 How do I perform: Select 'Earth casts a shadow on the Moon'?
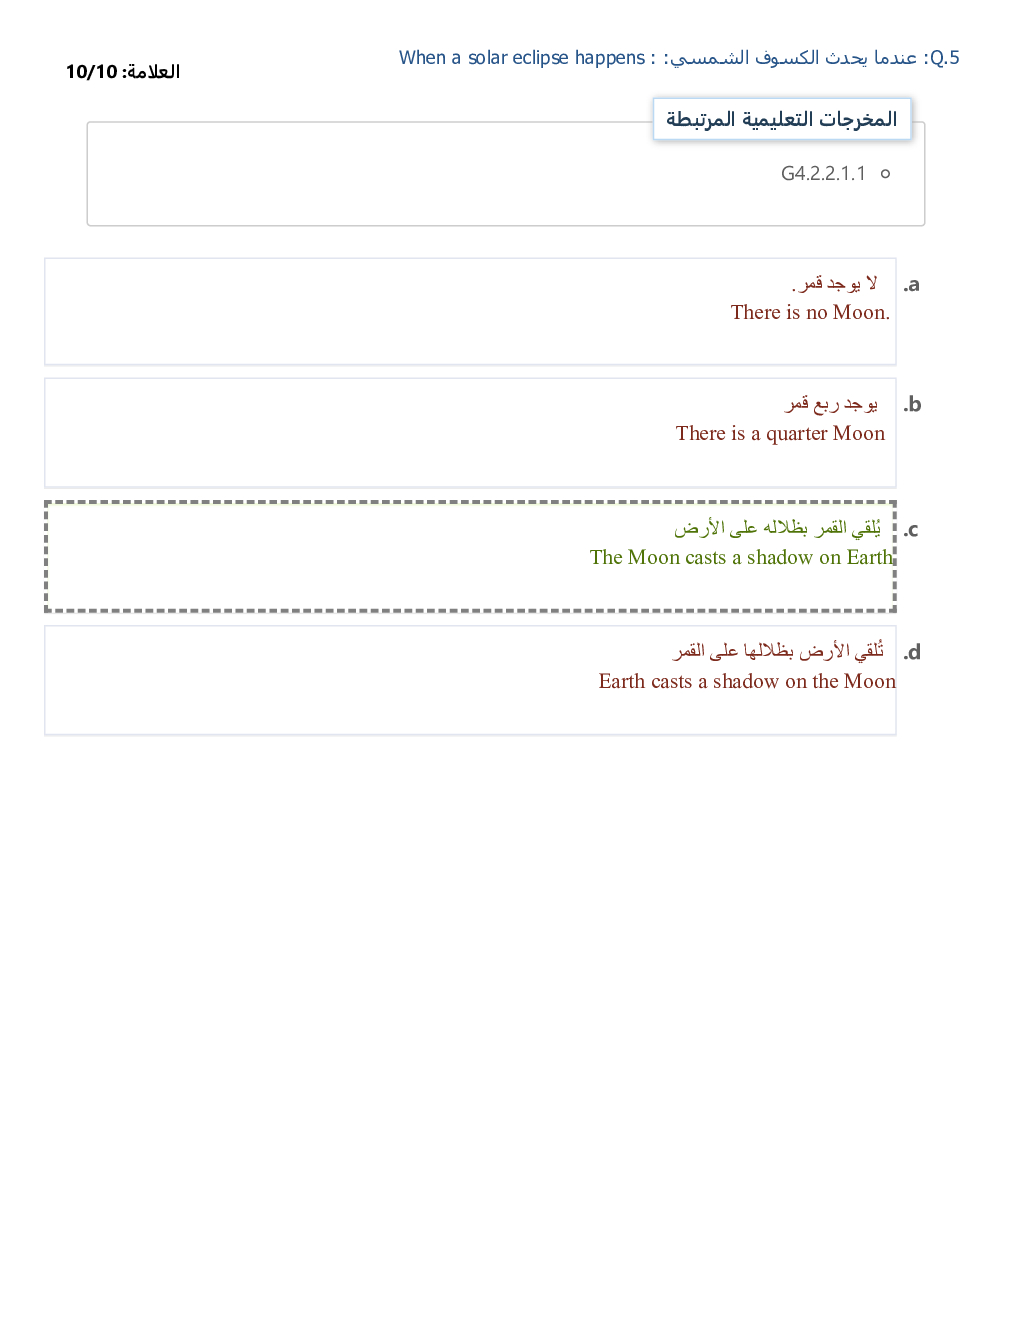(746, 682)
